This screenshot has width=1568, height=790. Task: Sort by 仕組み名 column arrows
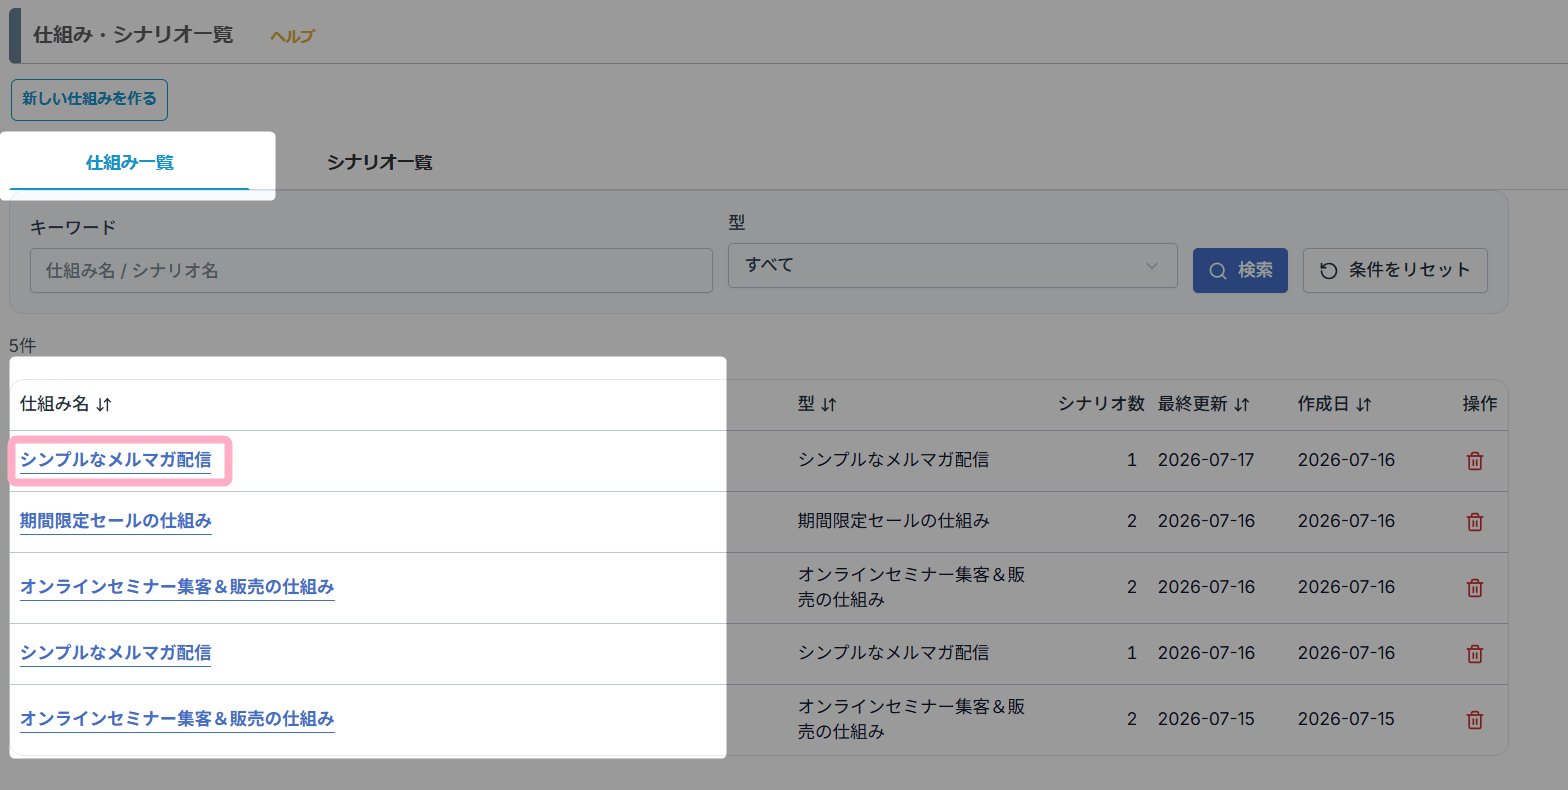(104, 405)
